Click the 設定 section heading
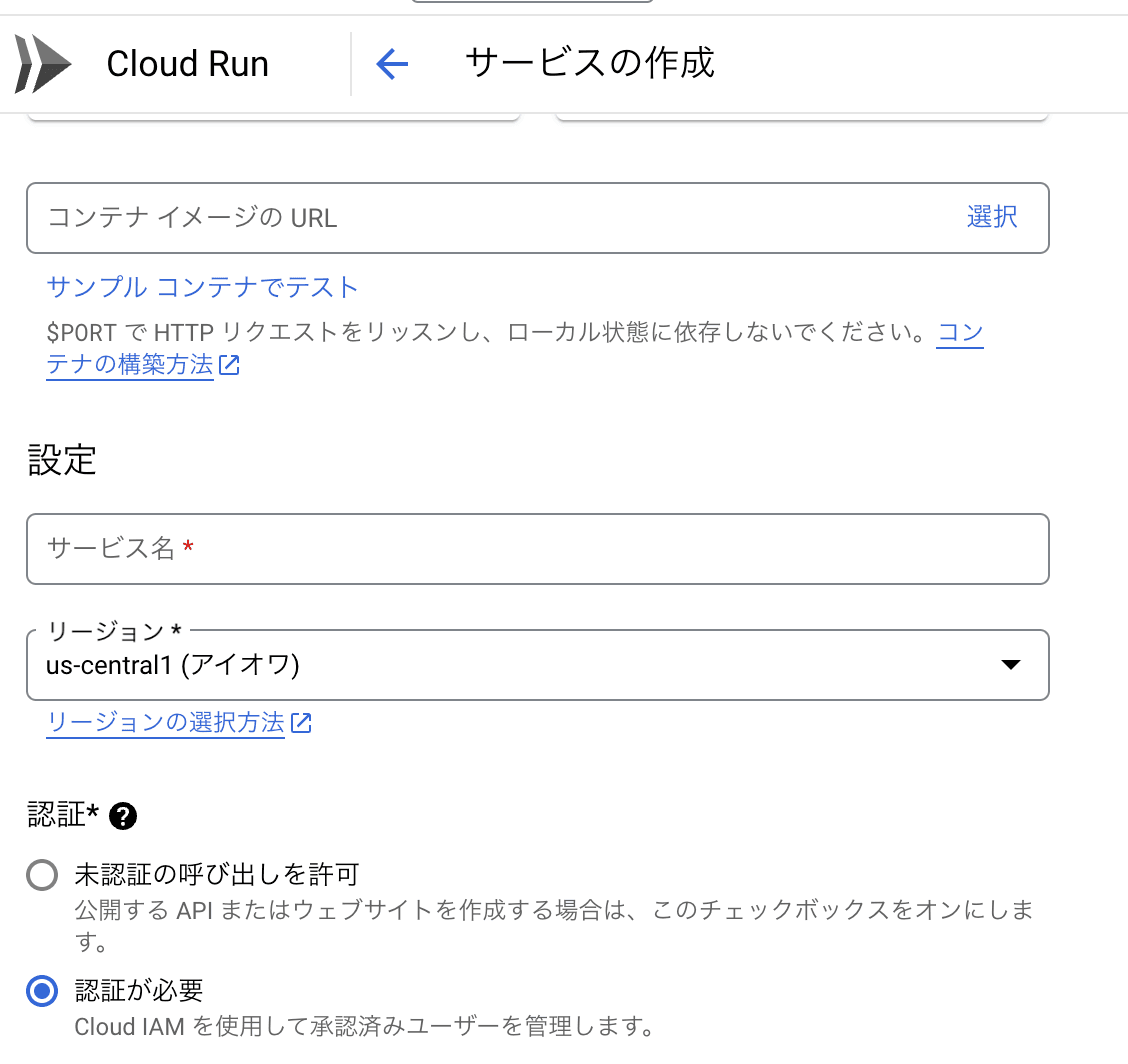The image size is (1128, 1064). tap(62, 460)
